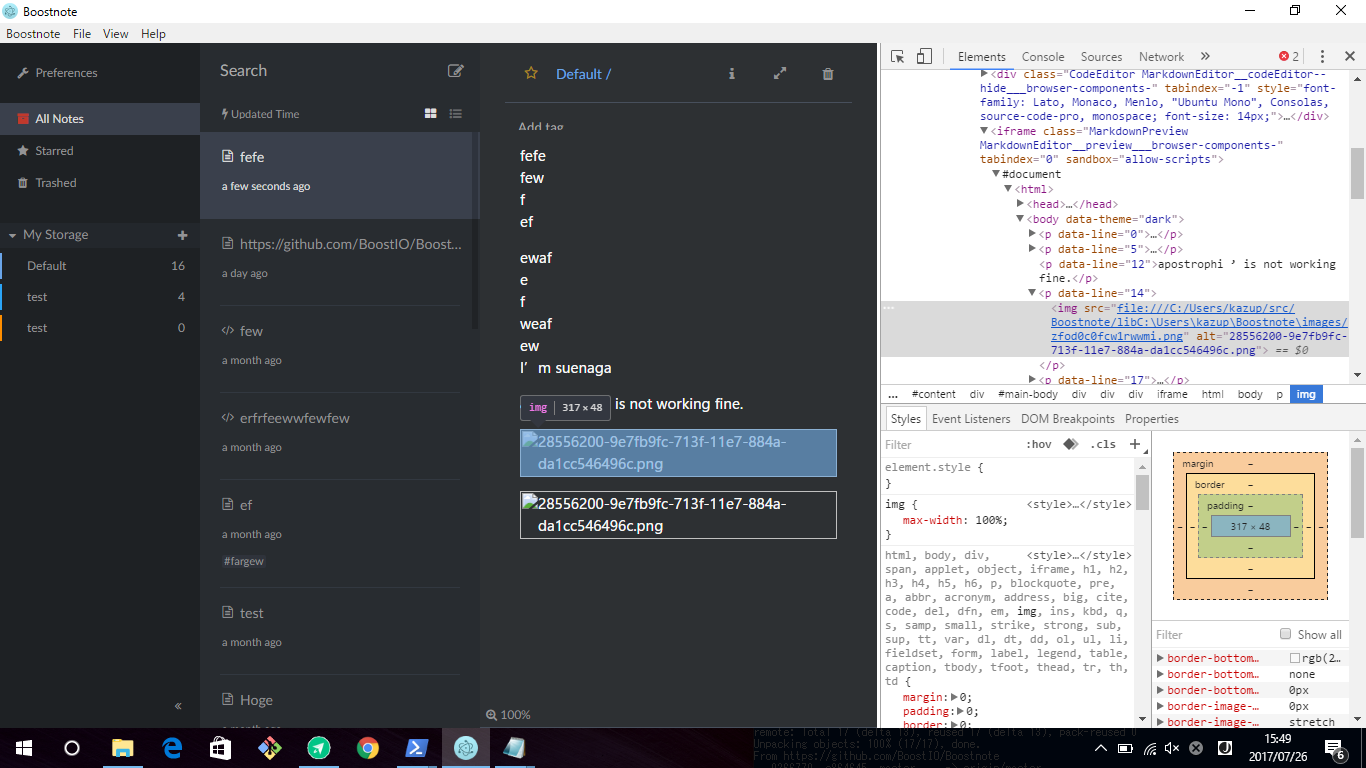Open the File menu
1366x768 pixels.
pos(82,33)
